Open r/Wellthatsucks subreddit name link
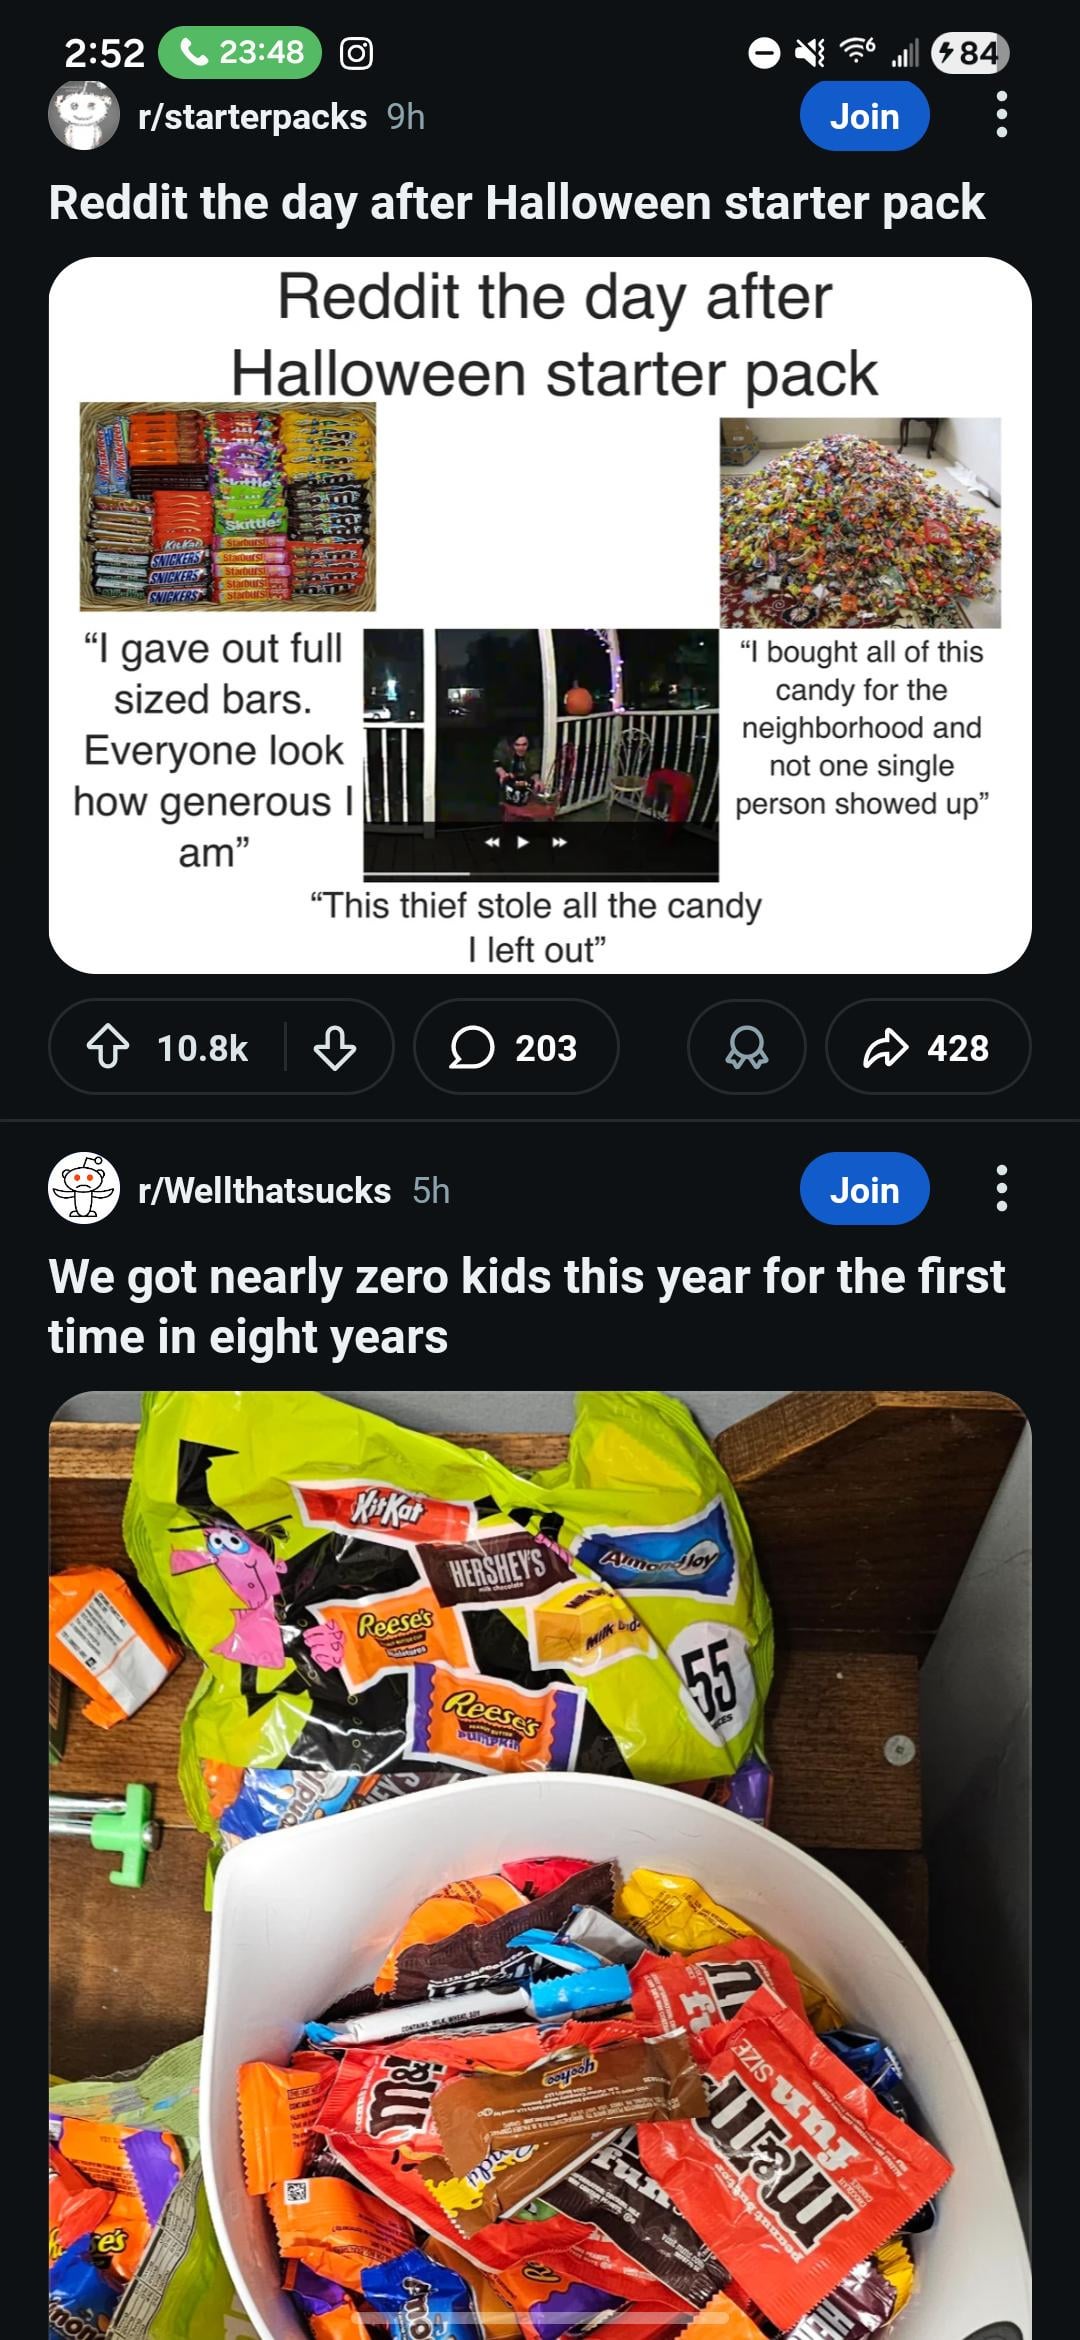Image resolution: width=1080 pixels, height=2340 pixels. 265,1190
